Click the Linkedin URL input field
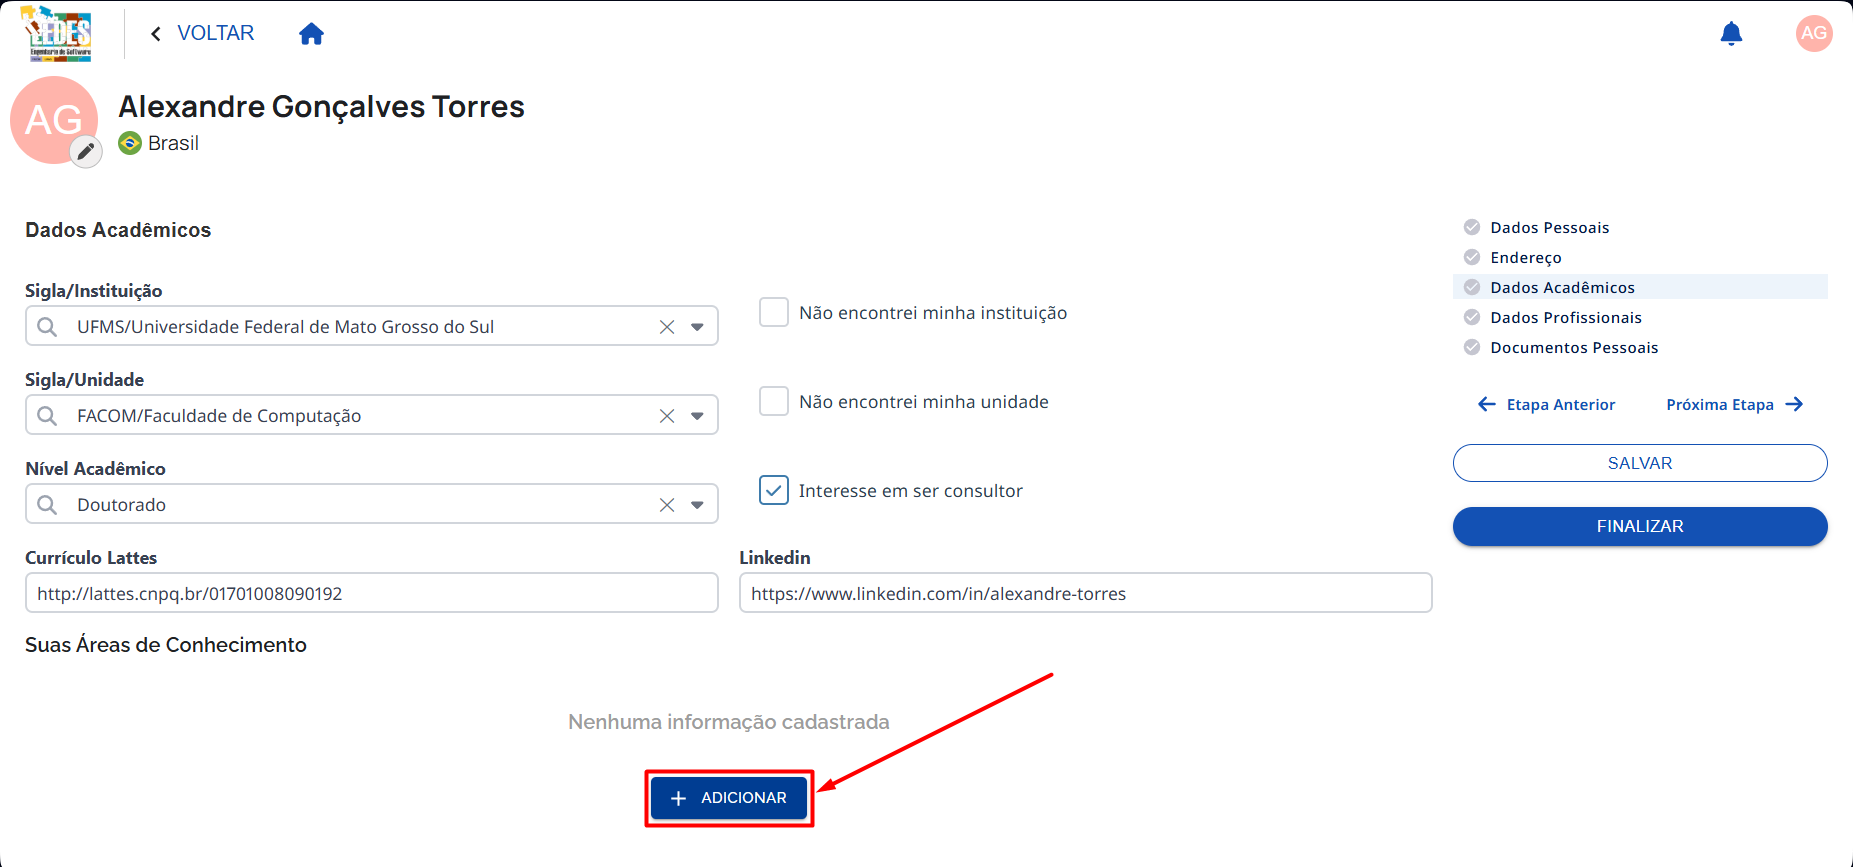 tap(1086, 593)
